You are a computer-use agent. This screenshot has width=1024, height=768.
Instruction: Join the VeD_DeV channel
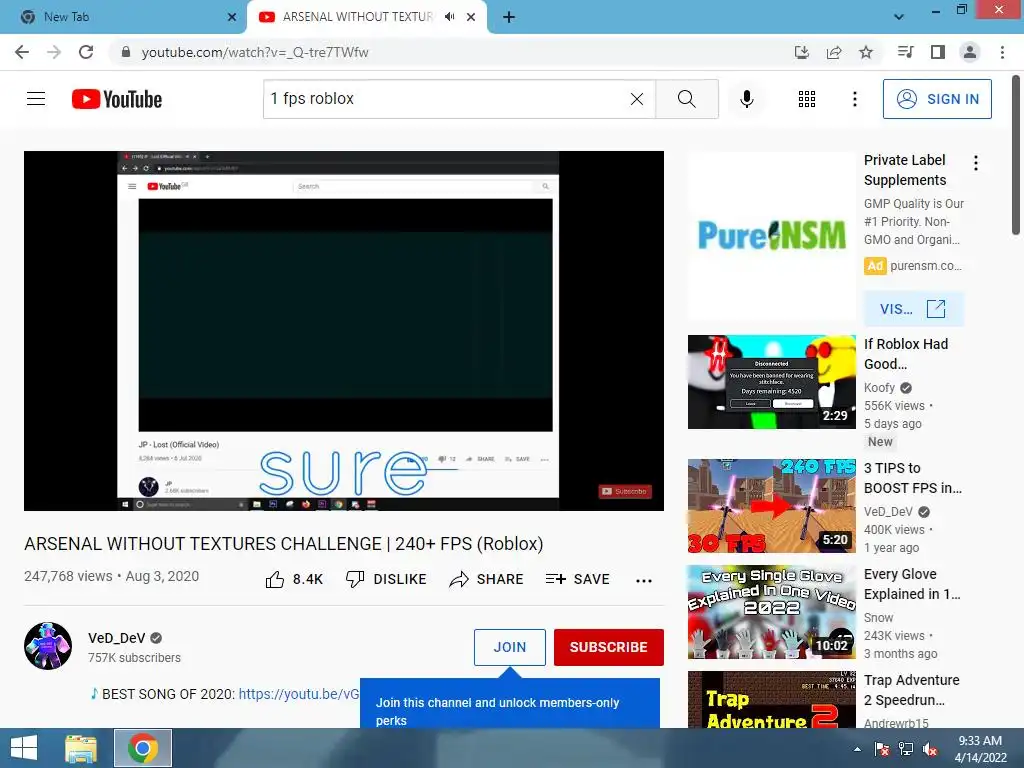pos(509,647)
